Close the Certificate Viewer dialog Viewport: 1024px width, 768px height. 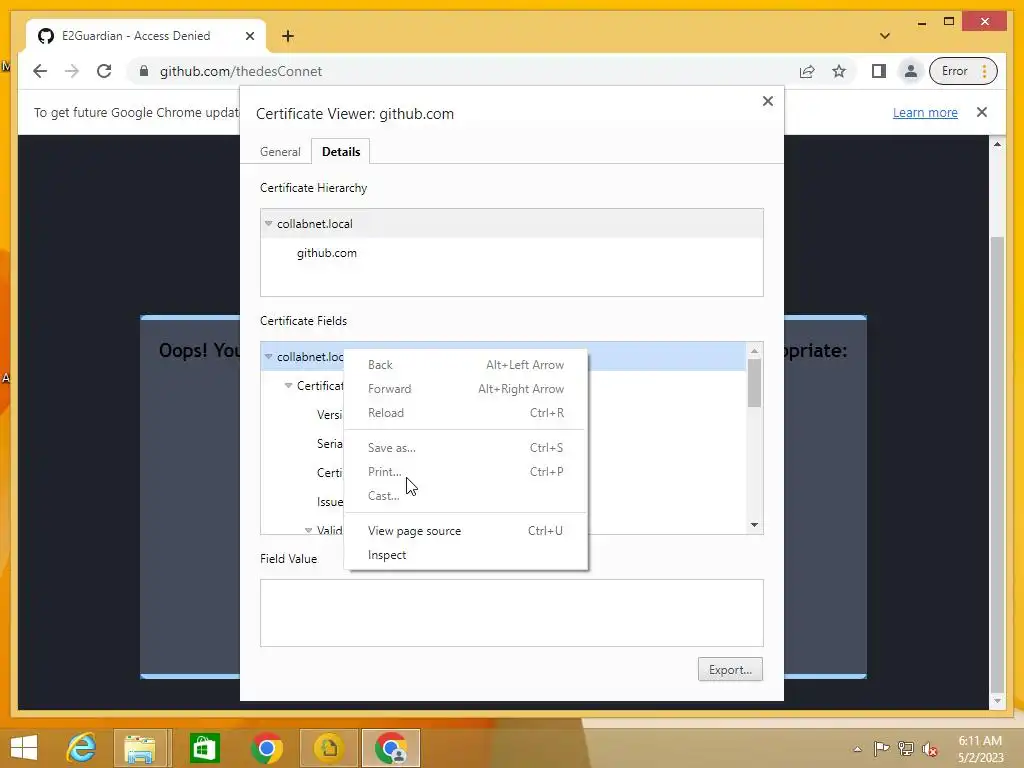pos(768,101)
